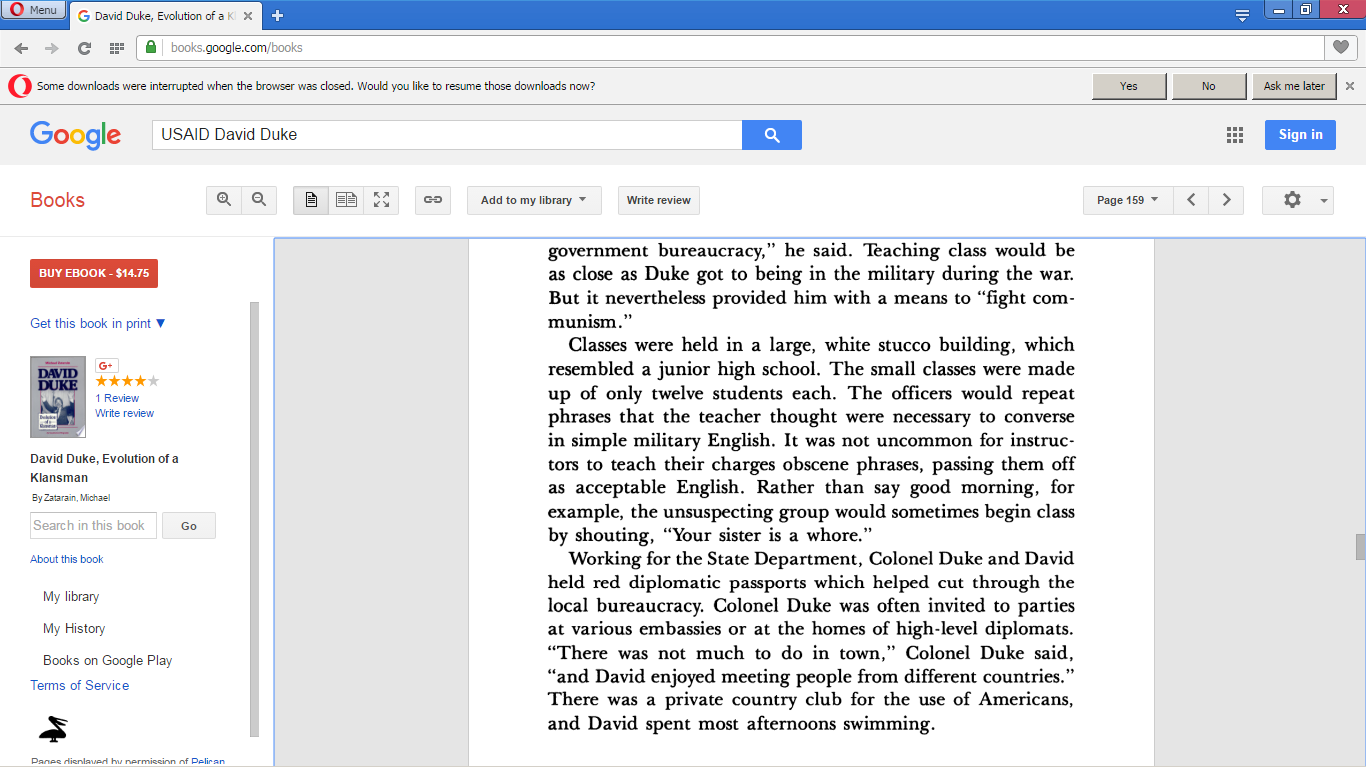The height and width of the screenshot is (768, 1366).
Task: Open the Page 159 dropdown
Action: coord(1128,200)
